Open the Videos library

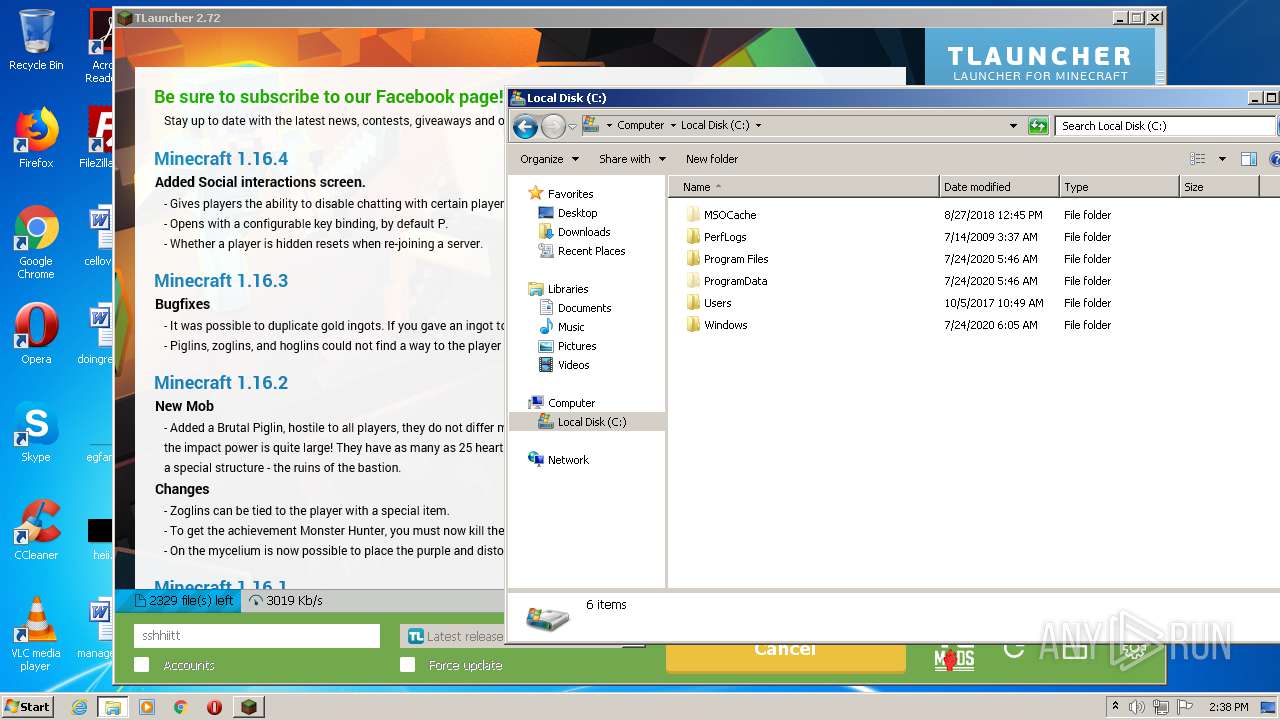[573, 365]
